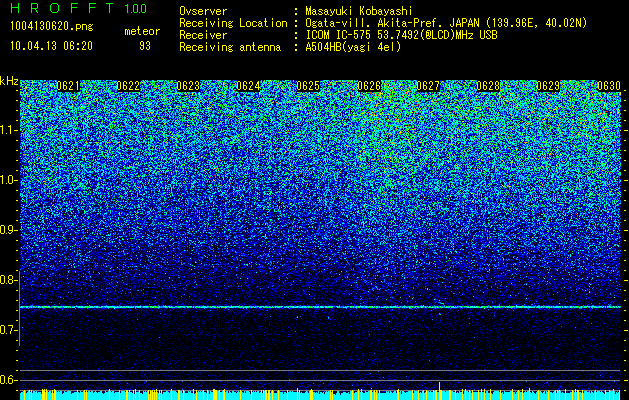629x400 pixels.
Task: Click the 0629 time marker label
Action: coord(548,86)
